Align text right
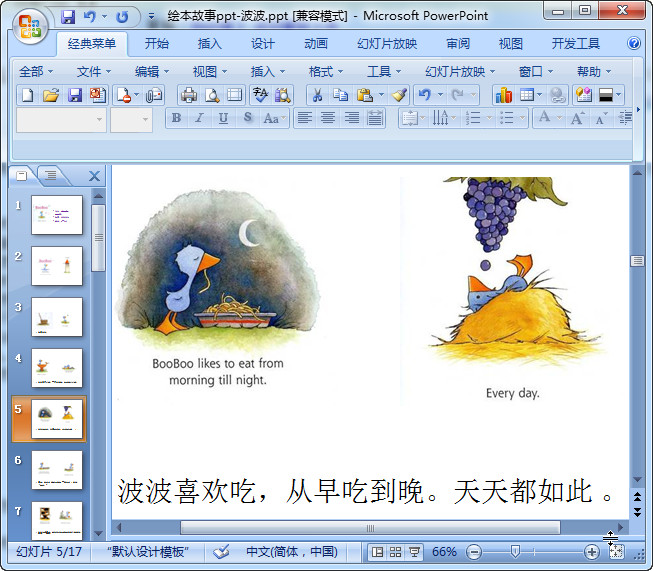The width and height of the screenshot is (653, 571). coord(351,118)
